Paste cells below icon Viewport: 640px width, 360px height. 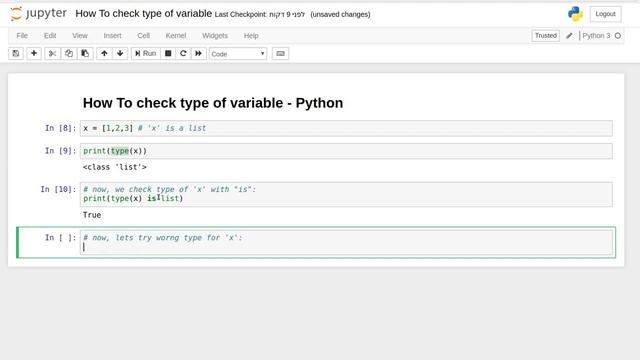click(85, 53)
